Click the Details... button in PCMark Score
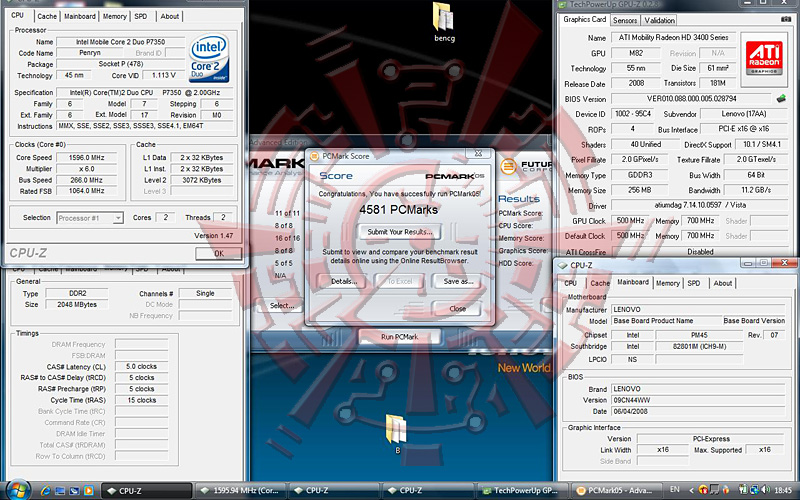This screenshot has height=500, width=800. pos(344,281)
